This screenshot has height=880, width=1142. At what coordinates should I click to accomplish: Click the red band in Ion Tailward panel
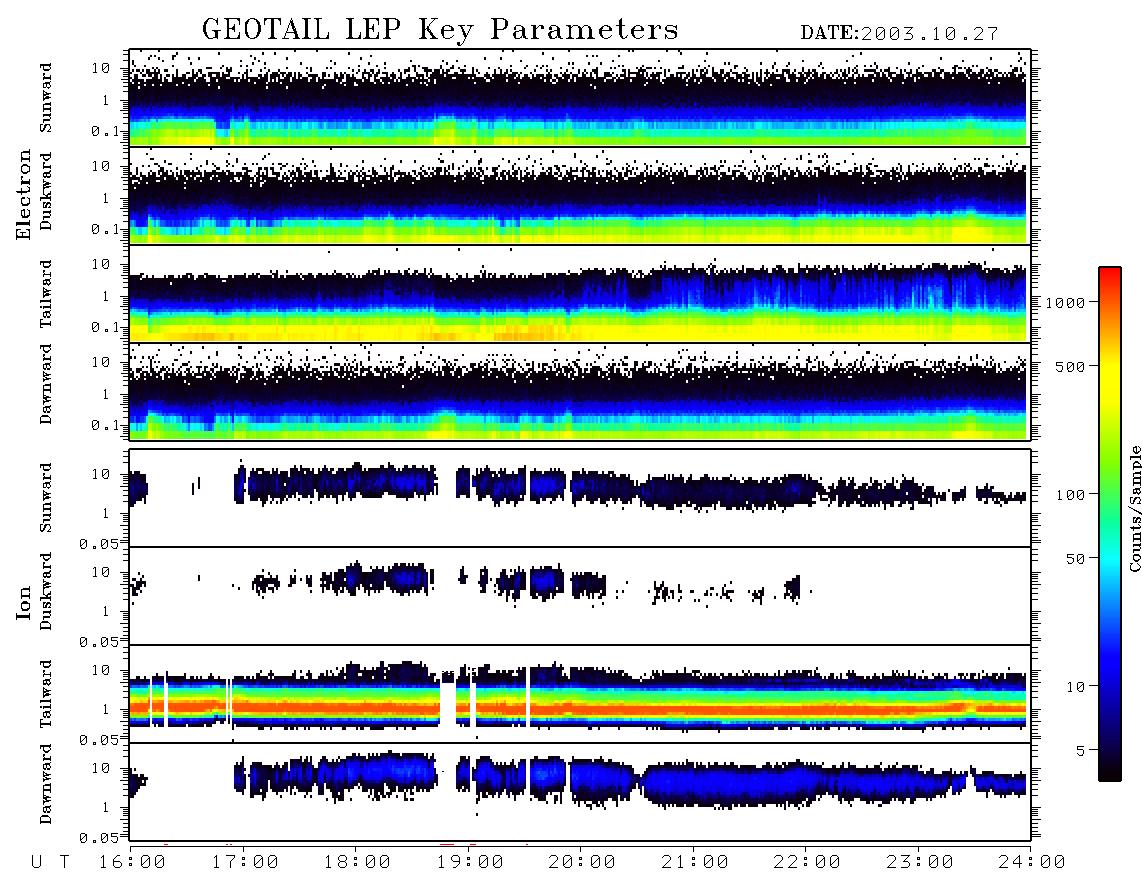580,707
